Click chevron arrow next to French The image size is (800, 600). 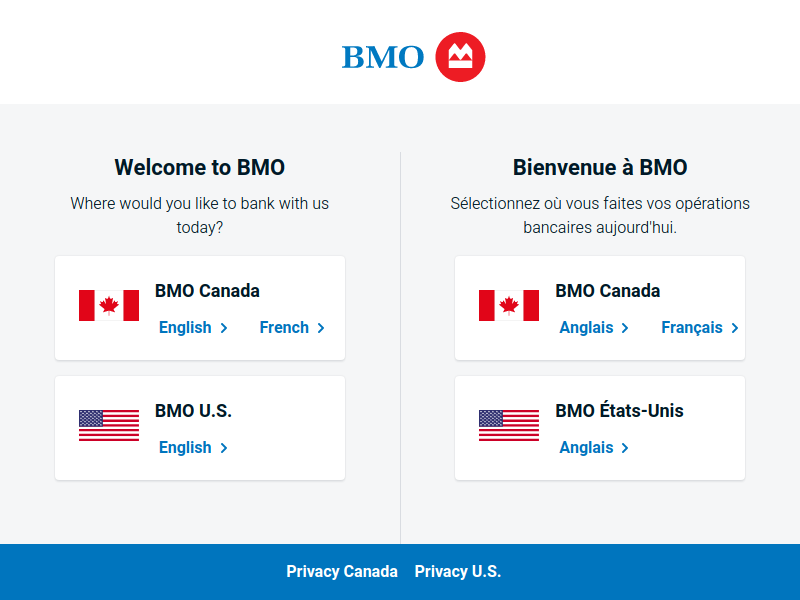coord(321,328)
